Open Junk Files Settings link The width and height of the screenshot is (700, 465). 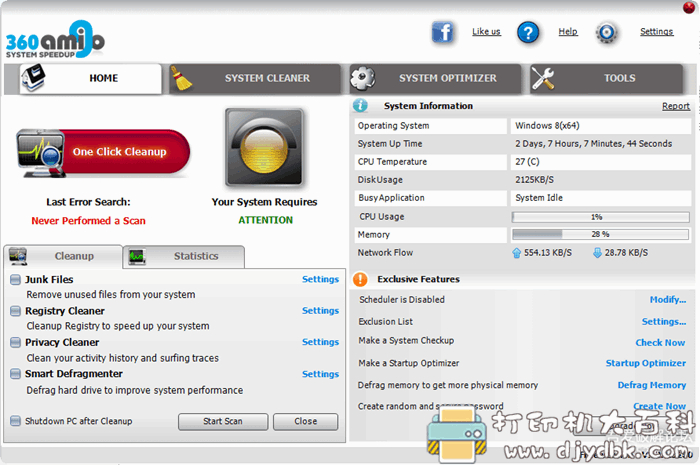[320, 279]
